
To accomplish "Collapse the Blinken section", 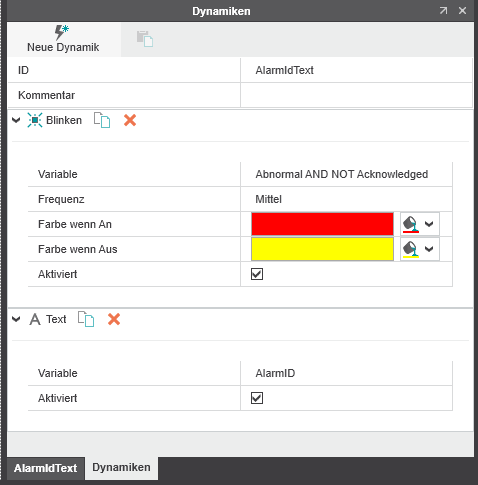I will tap(16, 120).
